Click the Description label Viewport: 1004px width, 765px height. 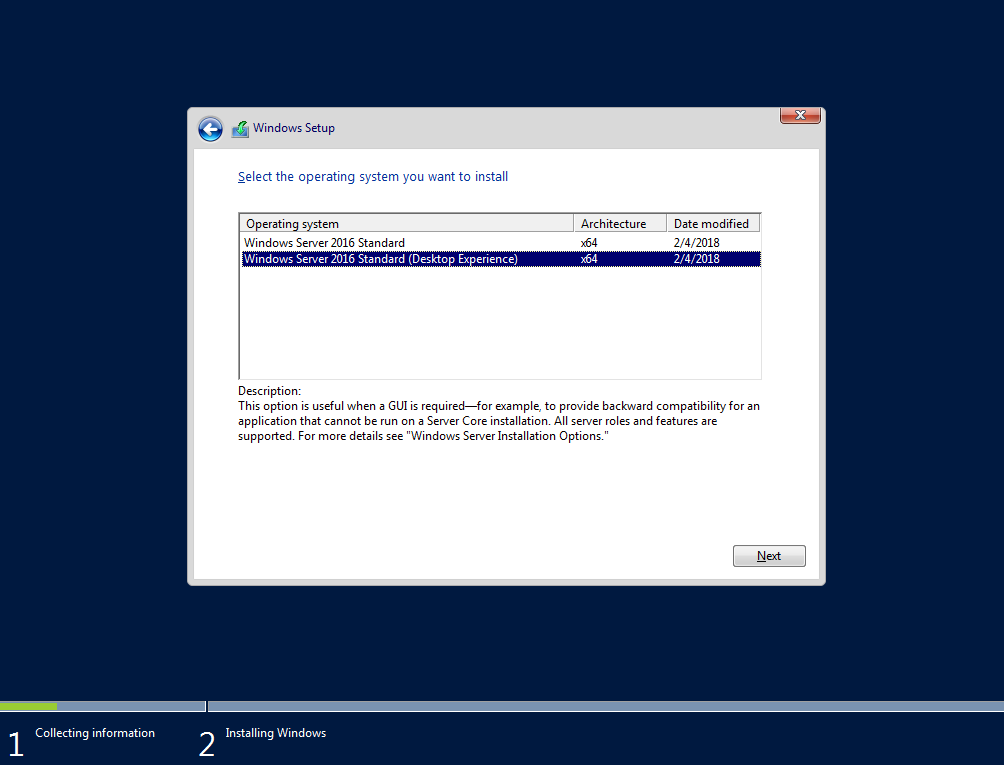click(x=269, y=391)
